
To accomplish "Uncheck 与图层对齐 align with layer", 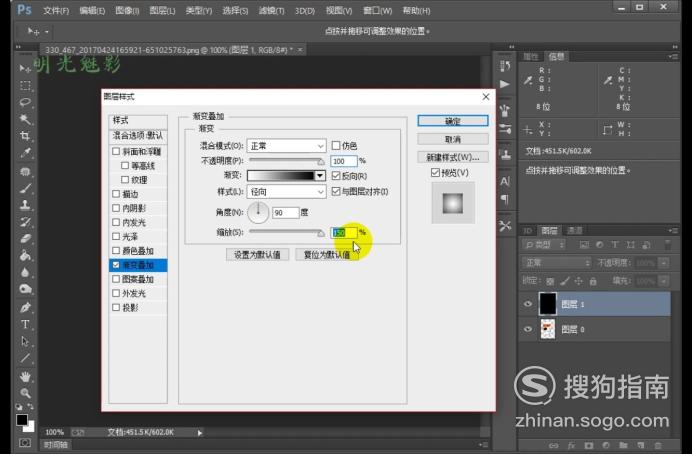I will (x=336, y=191).
